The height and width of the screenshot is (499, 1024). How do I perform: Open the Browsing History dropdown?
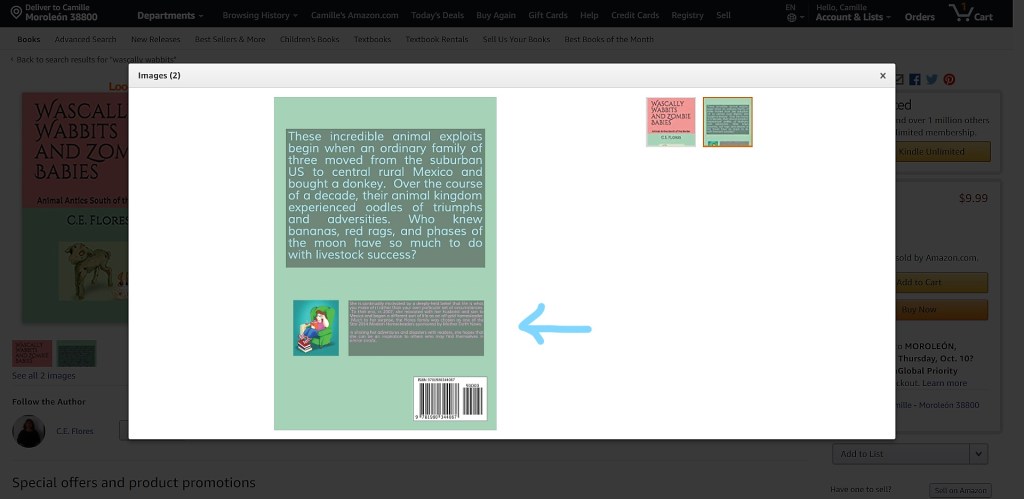259,16
